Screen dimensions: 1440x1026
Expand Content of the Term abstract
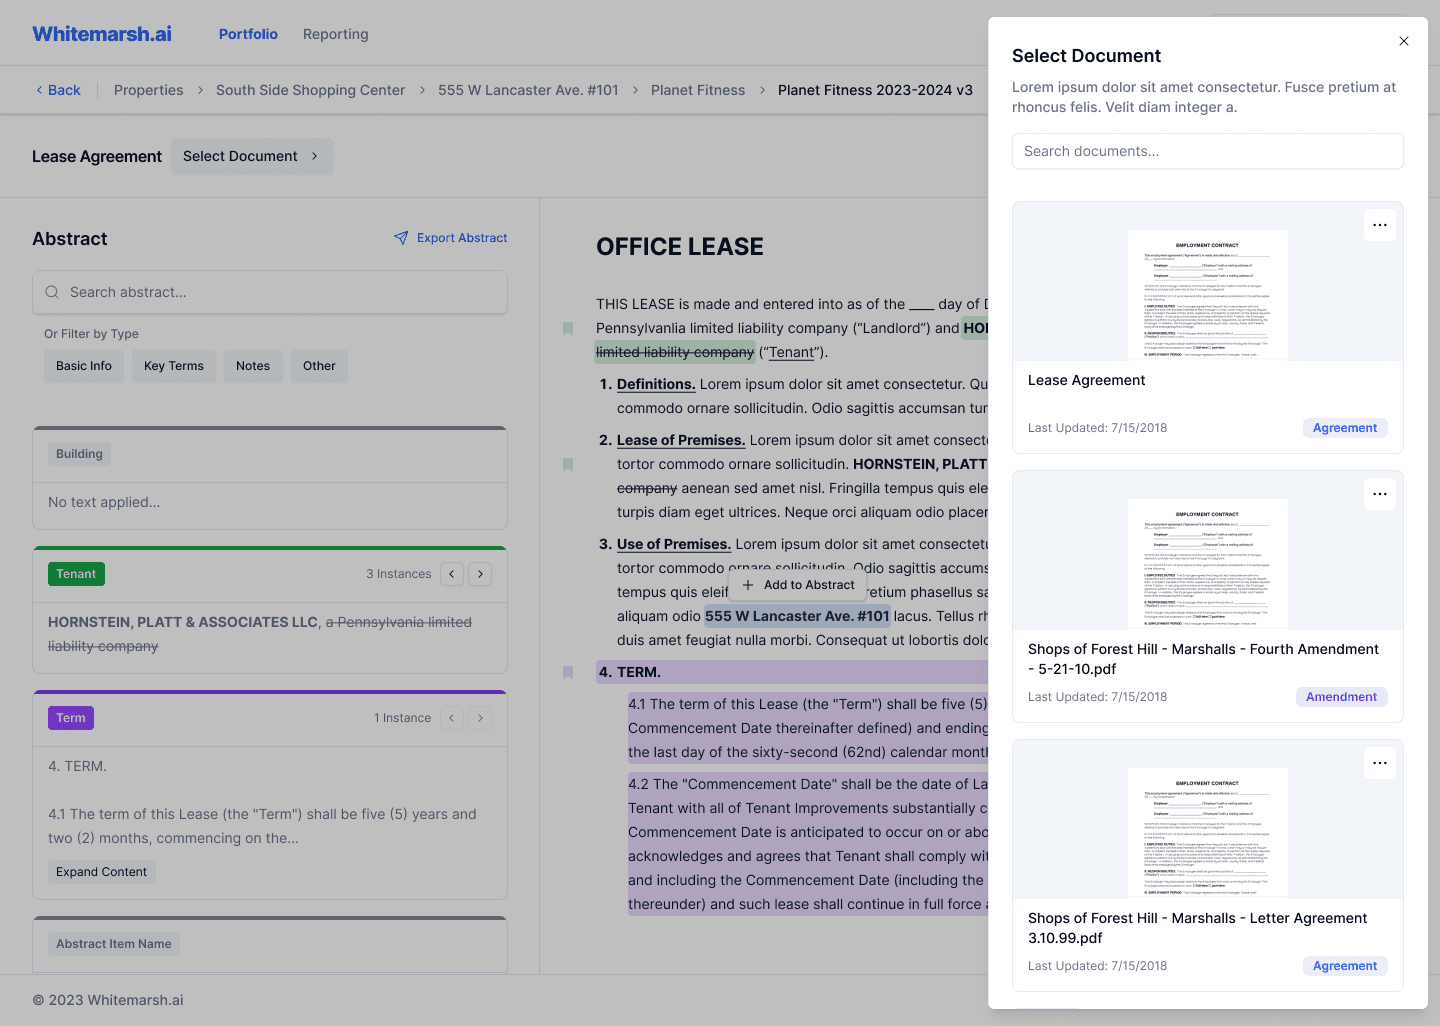tap(102, 872)
